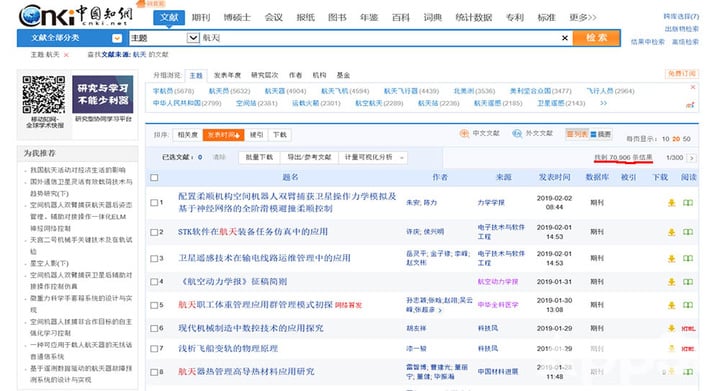
Task: Sort results by 被引 citations
Action: 257,135
